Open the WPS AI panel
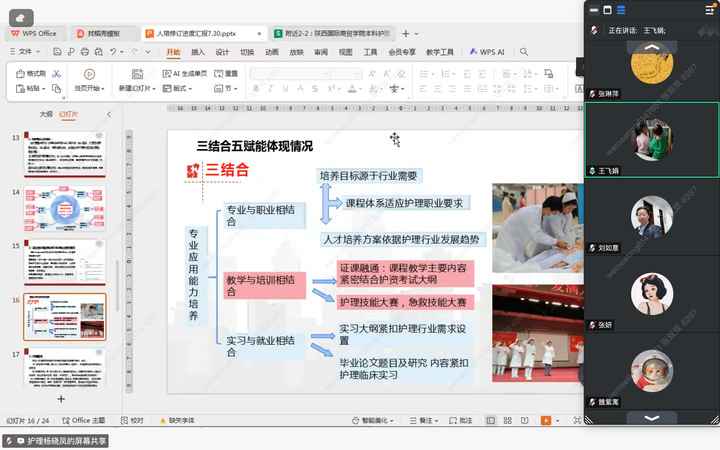Image resolution: width=720 pixels, height=450 pixels. click(x=486, y=51)
